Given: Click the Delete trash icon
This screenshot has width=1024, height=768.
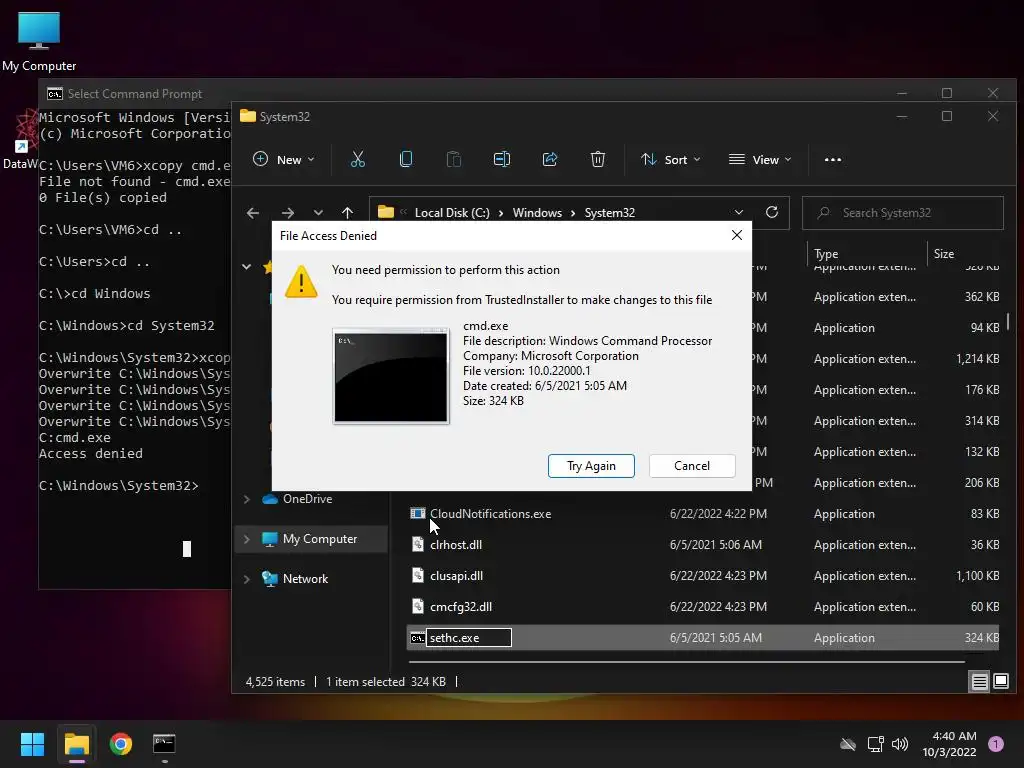Looking at the screenshot, I should [598, 159].
